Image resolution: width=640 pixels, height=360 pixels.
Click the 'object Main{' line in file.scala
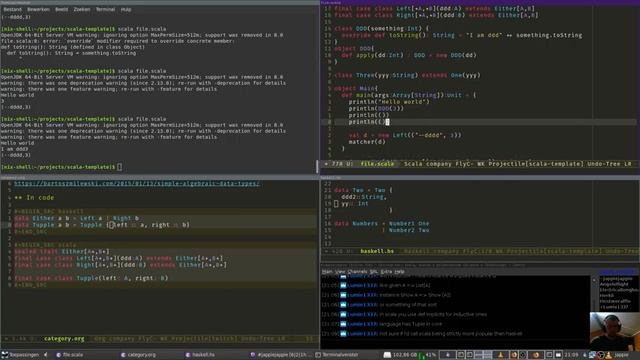tap(356, 88)
